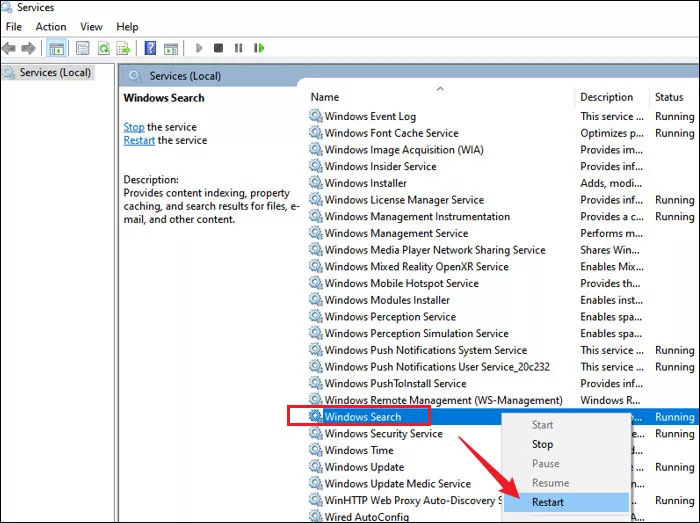Click the Forward arrow toolbar icon
Viewport: 700px width, 523px height.
click(29, 48)
